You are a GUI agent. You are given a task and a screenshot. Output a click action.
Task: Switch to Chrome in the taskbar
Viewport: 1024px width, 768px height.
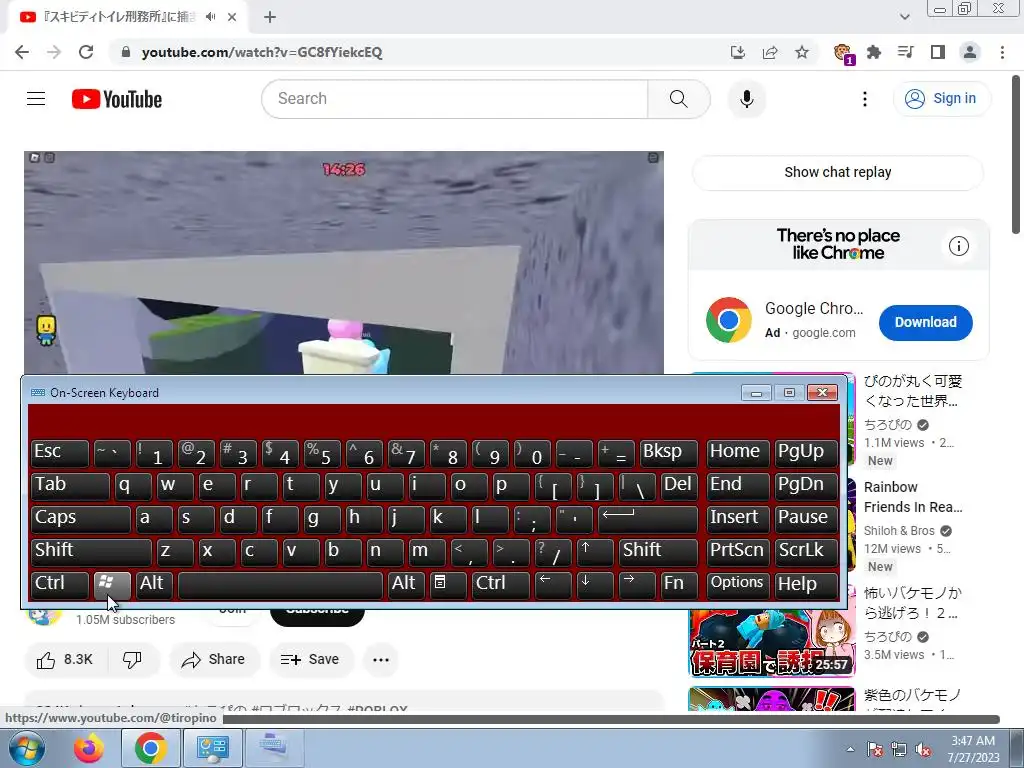[x=150, y=748]
